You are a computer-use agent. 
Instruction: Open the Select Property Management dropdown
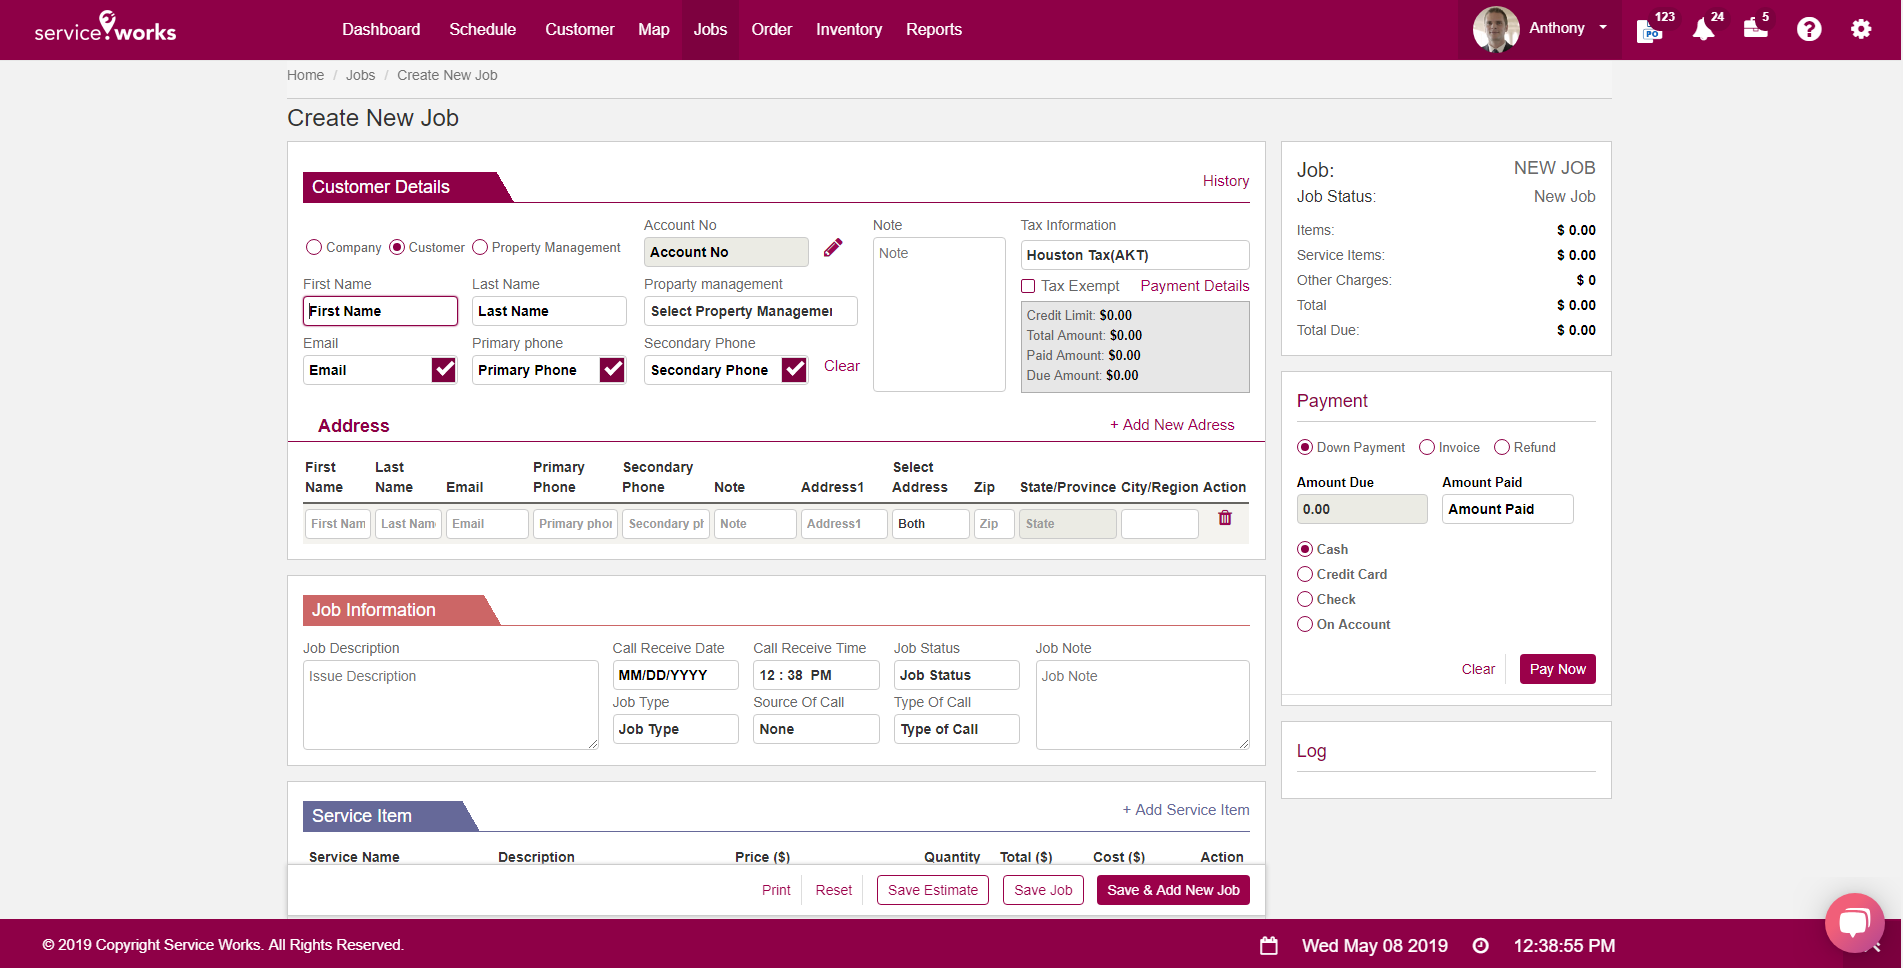coord(750,311)
